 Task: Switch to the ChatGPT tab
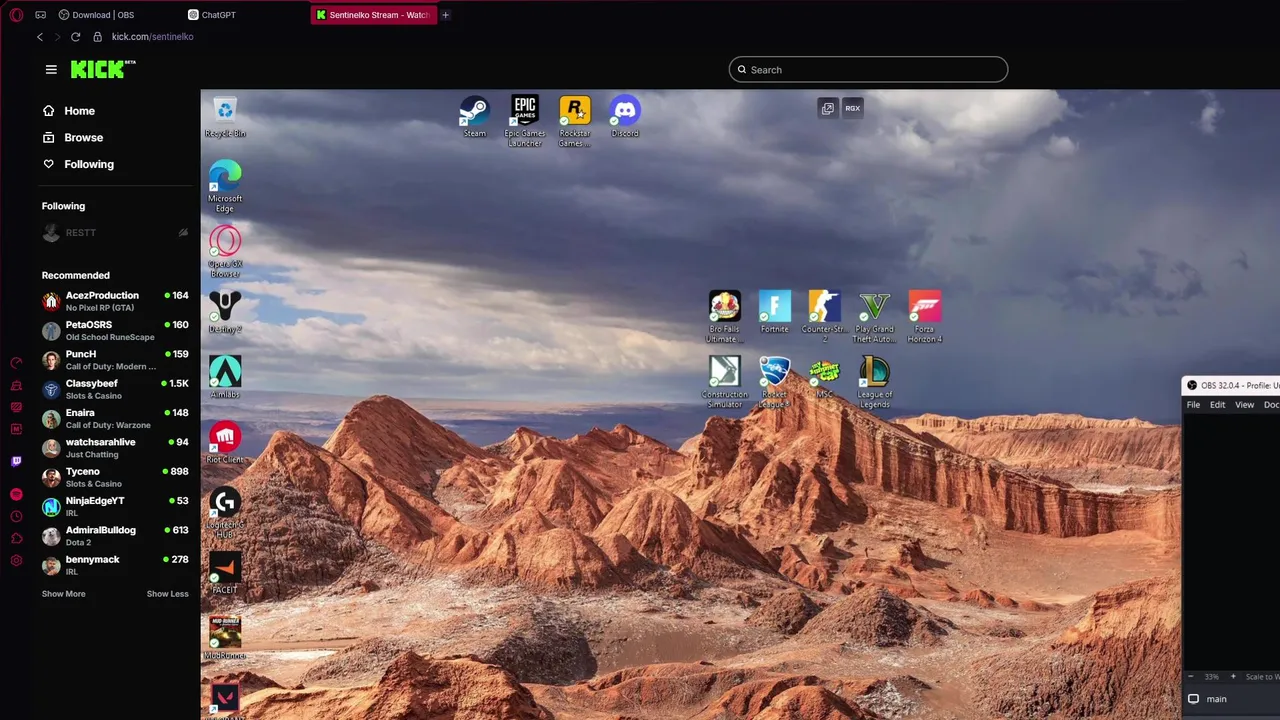[x=212, y=15]
